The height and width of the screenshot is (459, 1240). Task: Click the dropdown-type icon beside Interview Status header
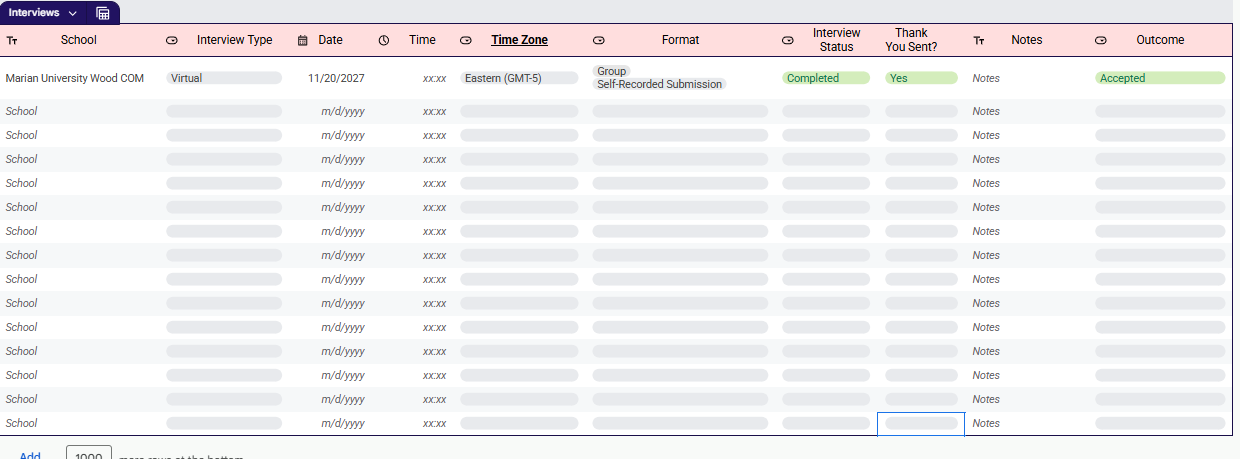[787, 41]
